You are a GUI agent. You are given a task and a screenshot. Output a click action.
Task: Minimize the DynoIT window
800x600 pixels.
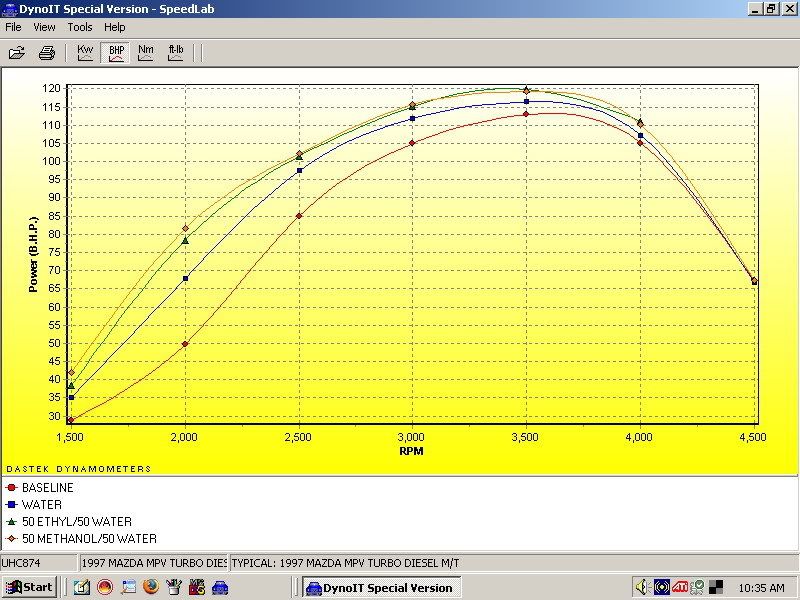click(755, 9)
